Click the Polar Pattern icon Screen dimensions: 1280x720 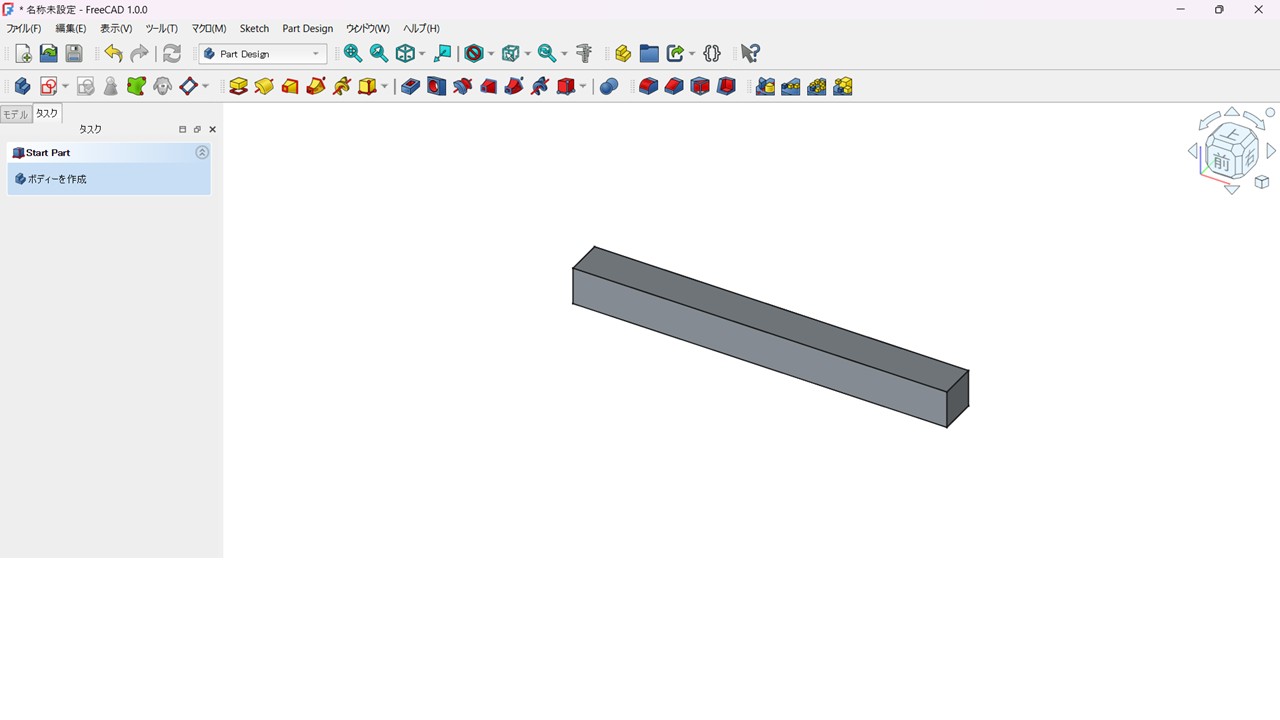(817, 87)
